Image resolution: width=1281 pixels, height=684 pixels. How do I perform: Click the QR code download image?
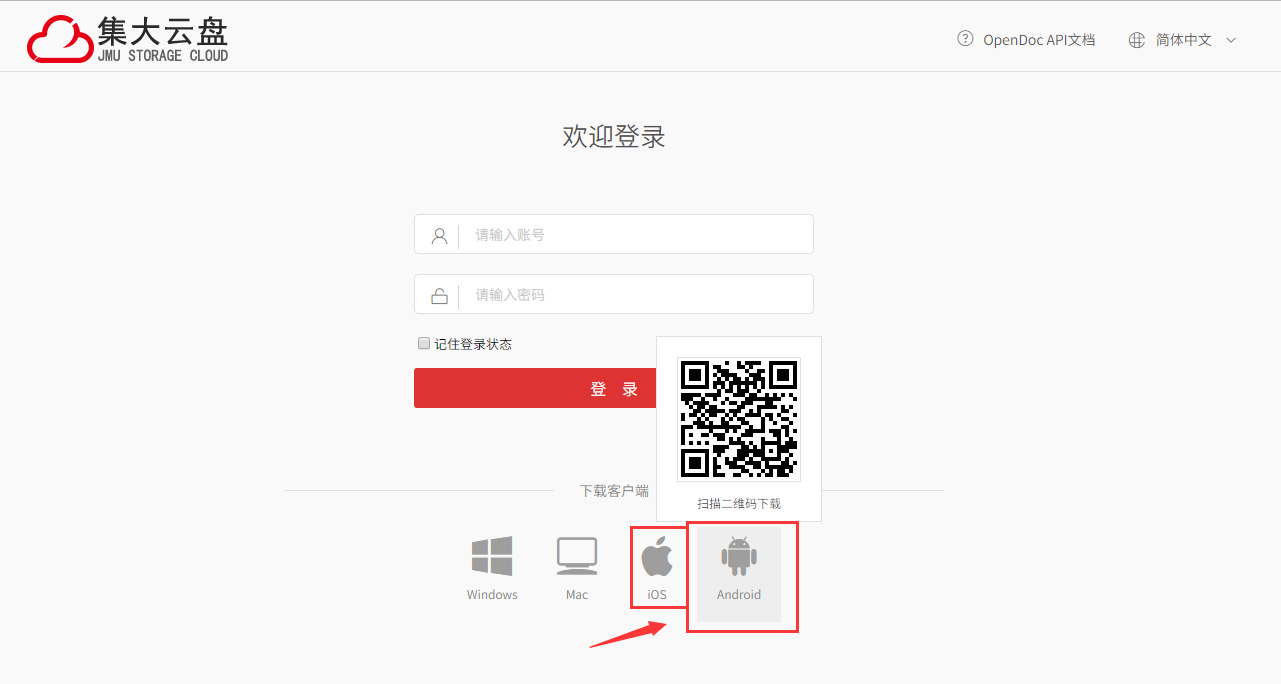point(739,419)
